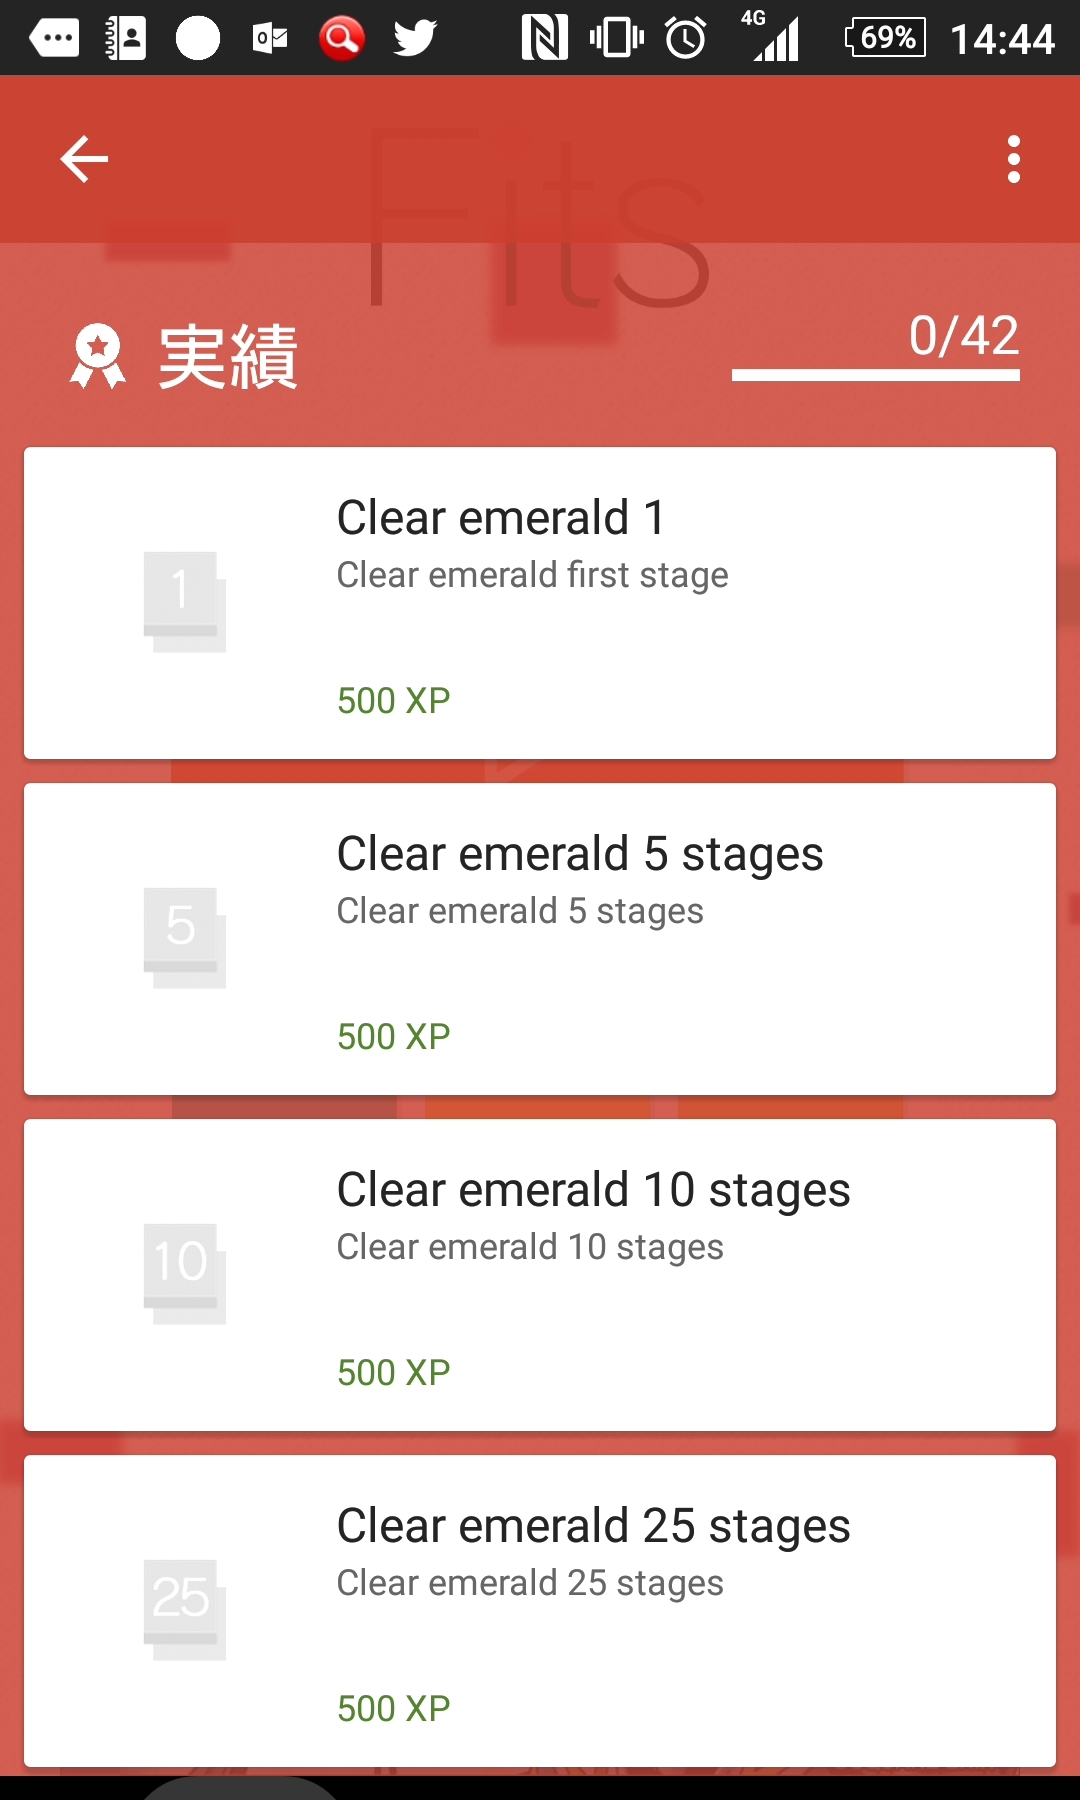Tap the achievements ribbon badge icon
Viewport: 1080px width, 1800px height.
(97, 356)
